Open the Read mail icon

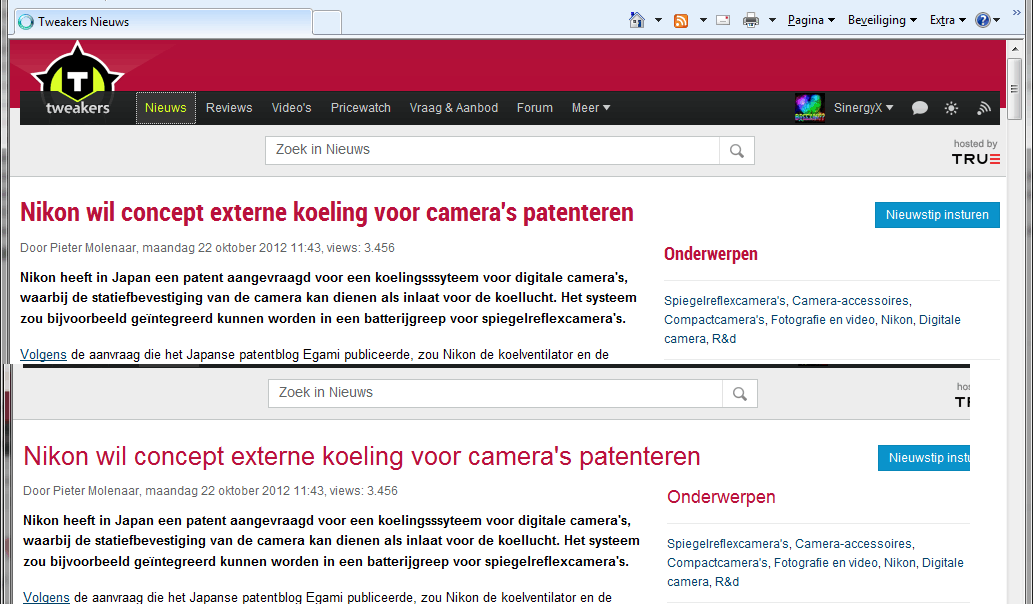point(722,19)
